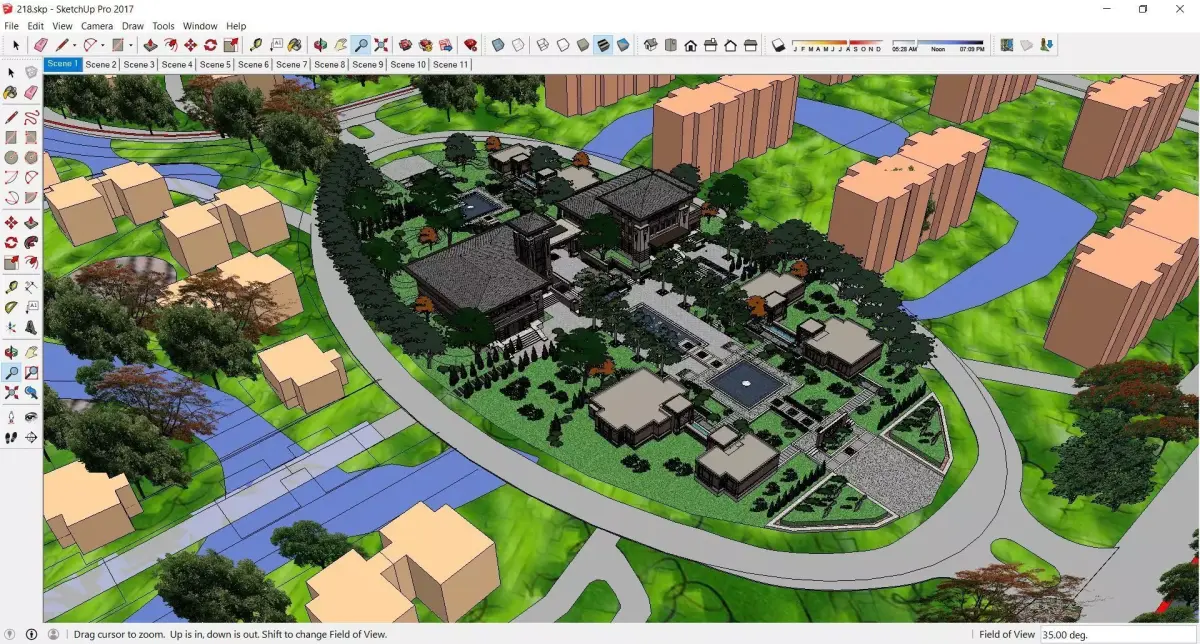Switch to Scene 5 tab
1200x644 pixels.
[x=215, y=64]
